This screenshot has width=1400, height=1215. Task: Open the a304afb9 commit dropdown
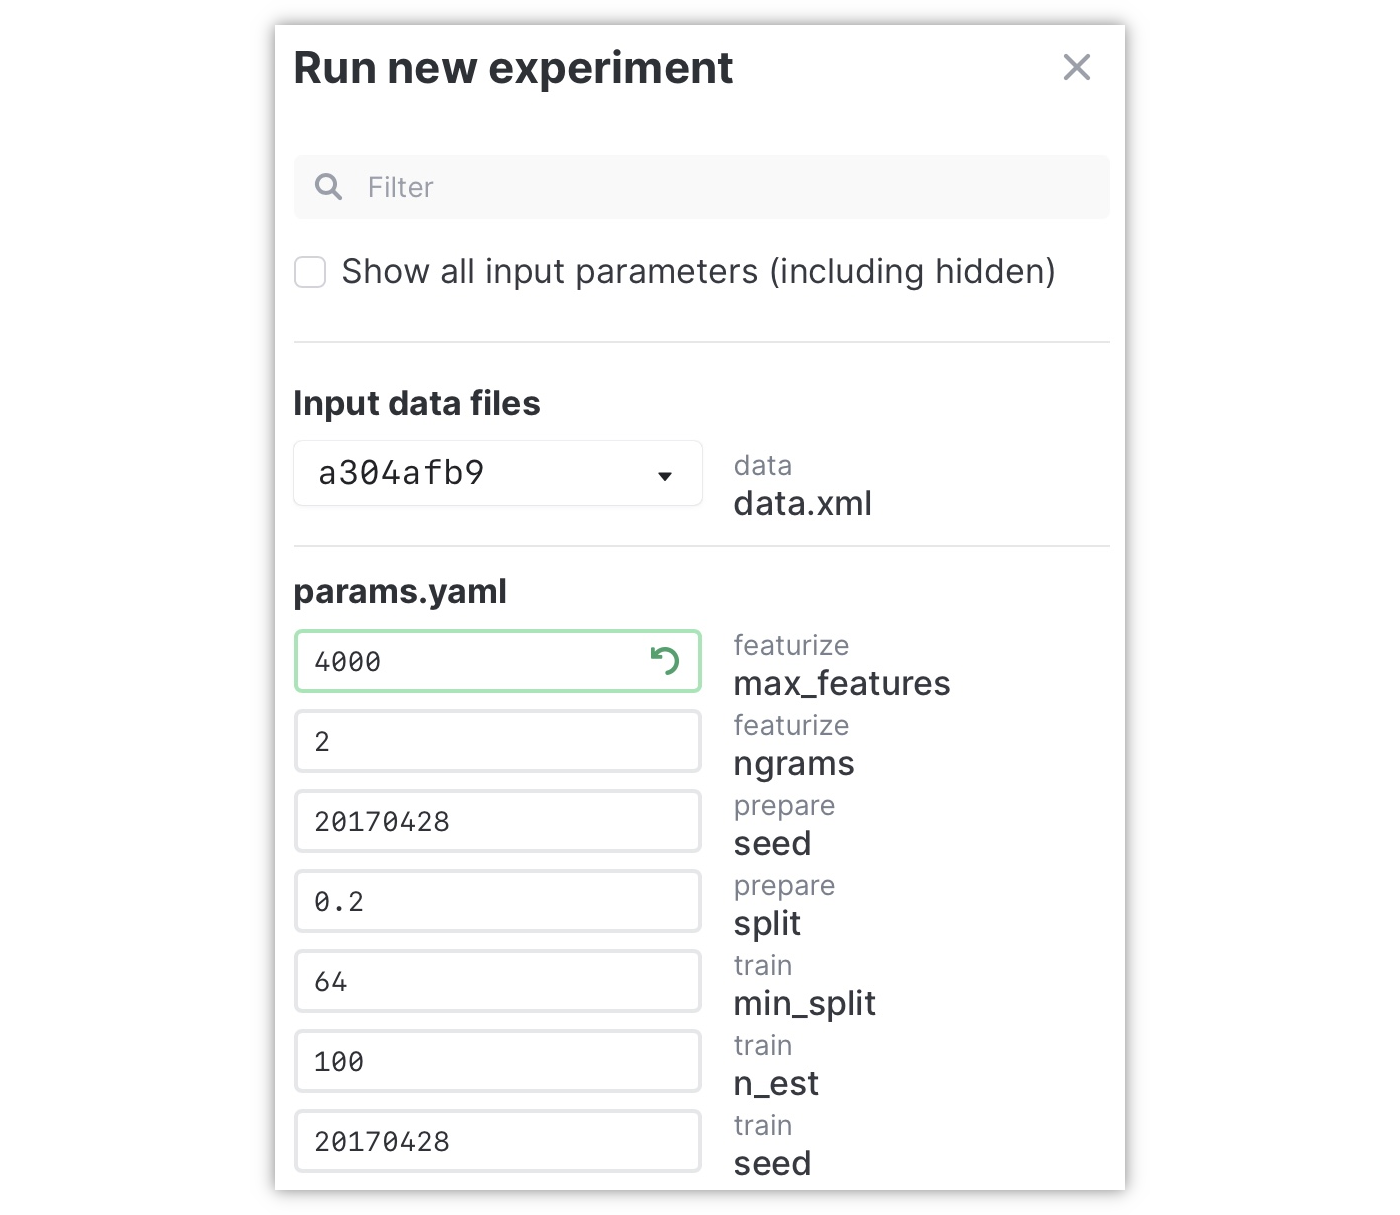pos(497,473)
